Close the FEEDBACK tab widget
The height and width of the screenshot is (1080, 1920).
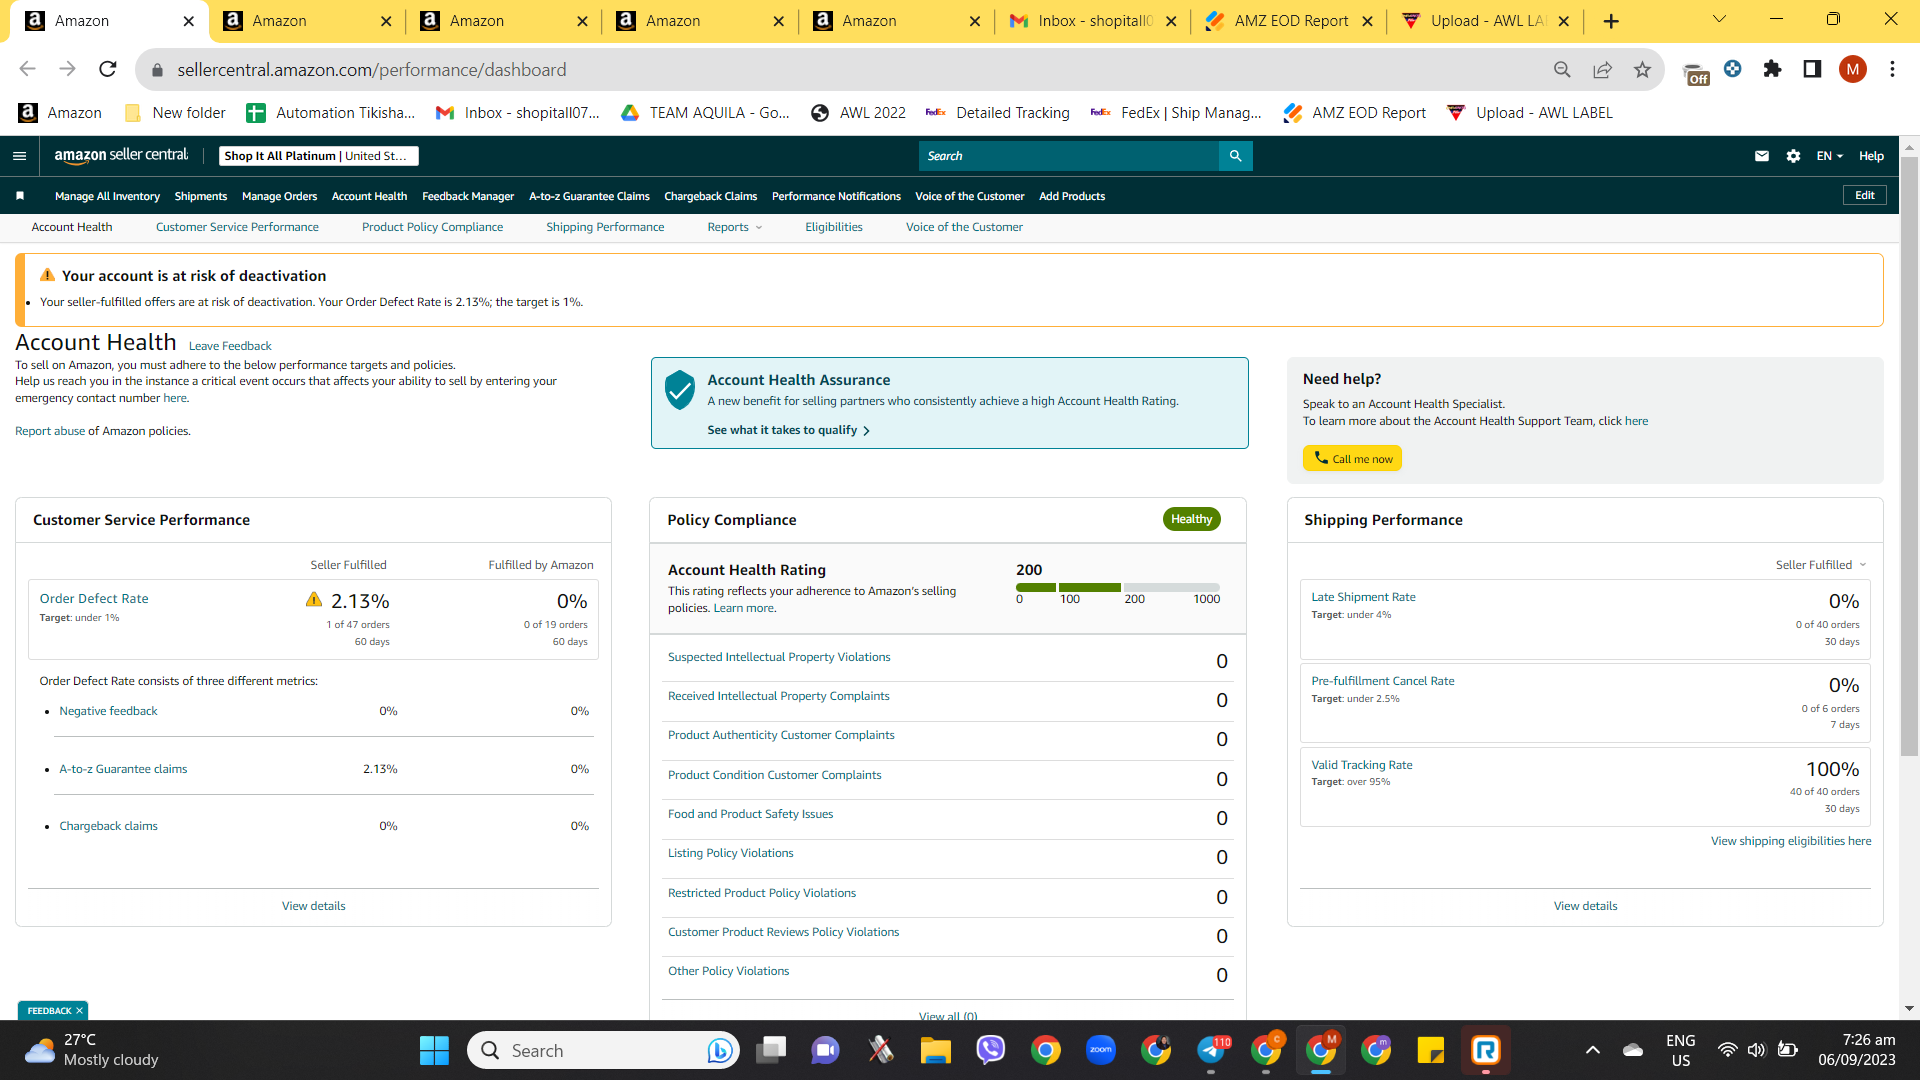tap(80, 1011)
